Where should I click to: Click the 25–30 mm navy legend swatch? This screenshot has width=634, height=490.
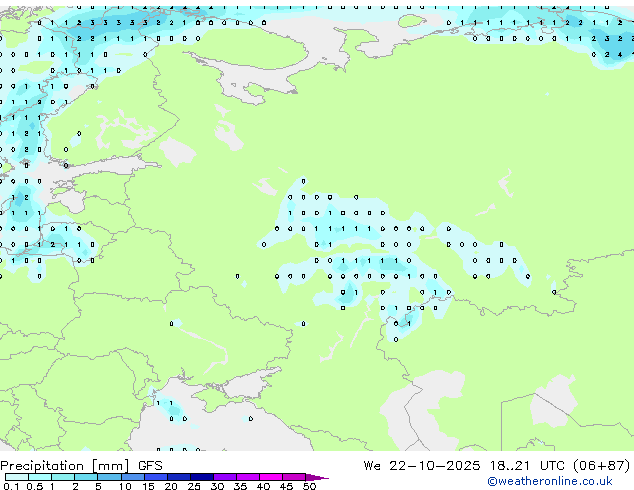pyautogui.click(x=201, y=477)
